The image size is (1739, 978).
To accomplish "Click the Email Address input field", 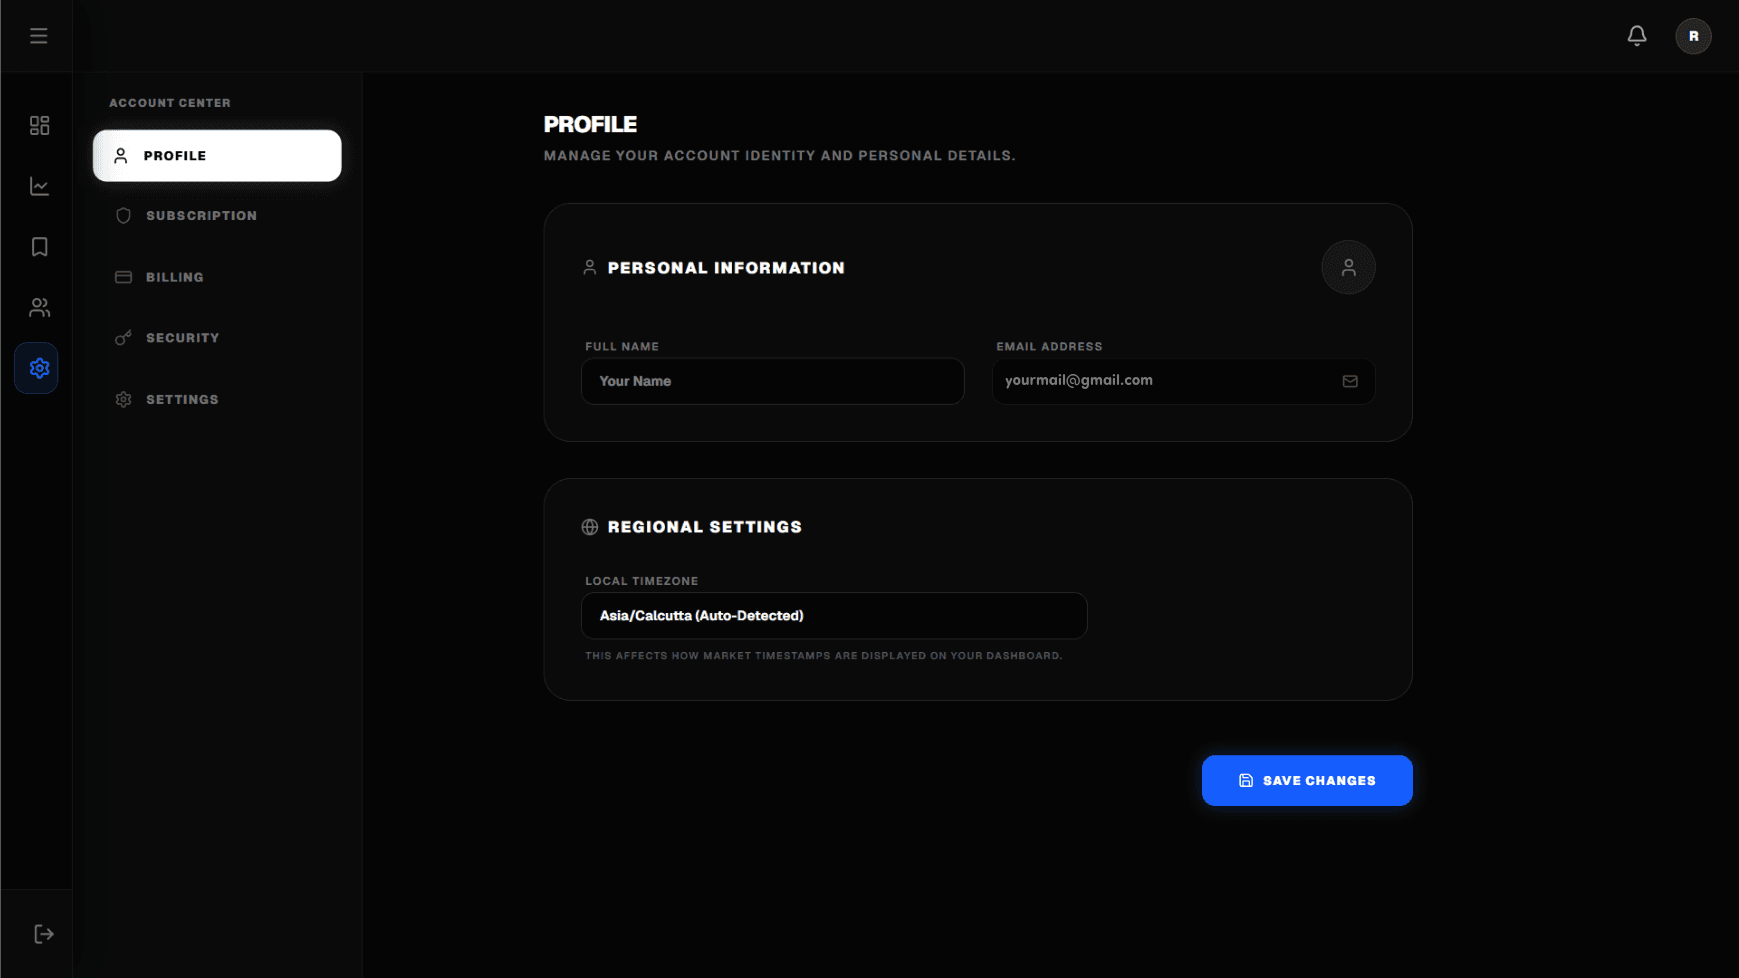I will [1165, 381].
